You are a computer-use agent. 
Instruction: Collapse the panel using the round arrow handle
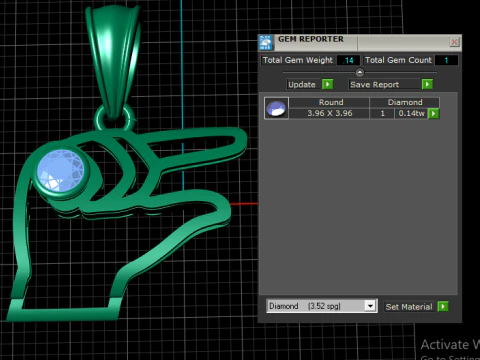click(x=360, y=72)
